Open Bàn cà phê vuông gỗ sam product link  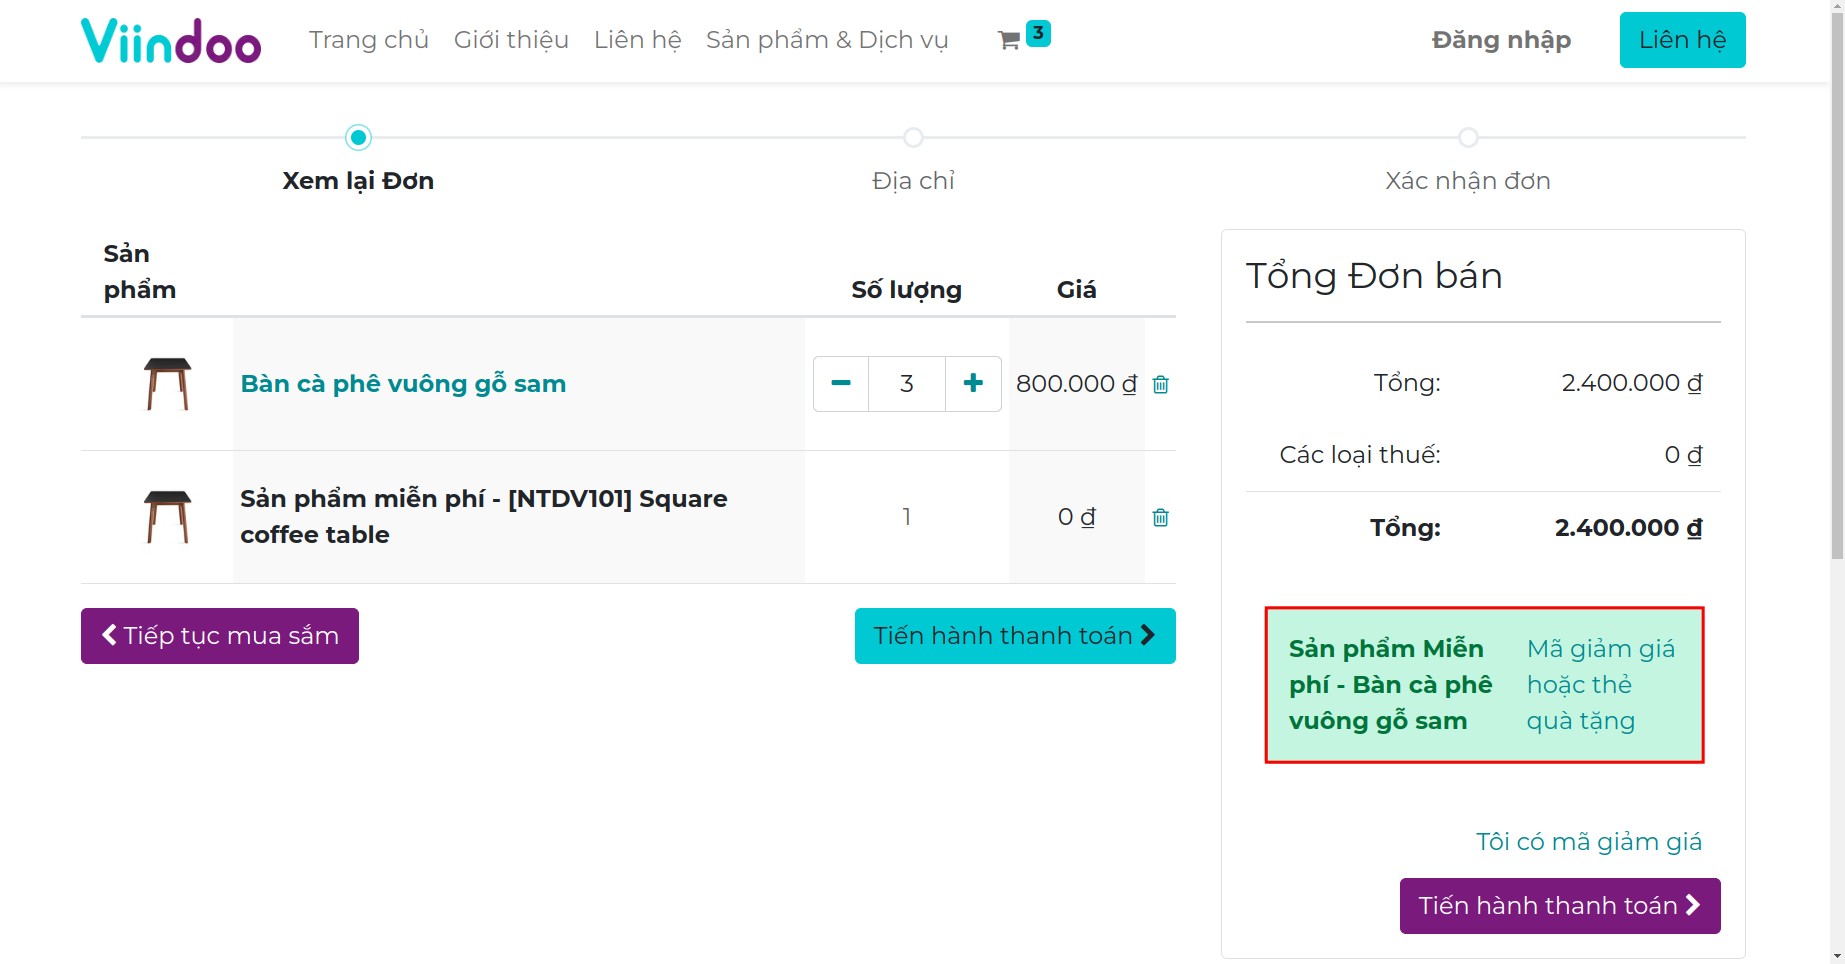[403, 383]
